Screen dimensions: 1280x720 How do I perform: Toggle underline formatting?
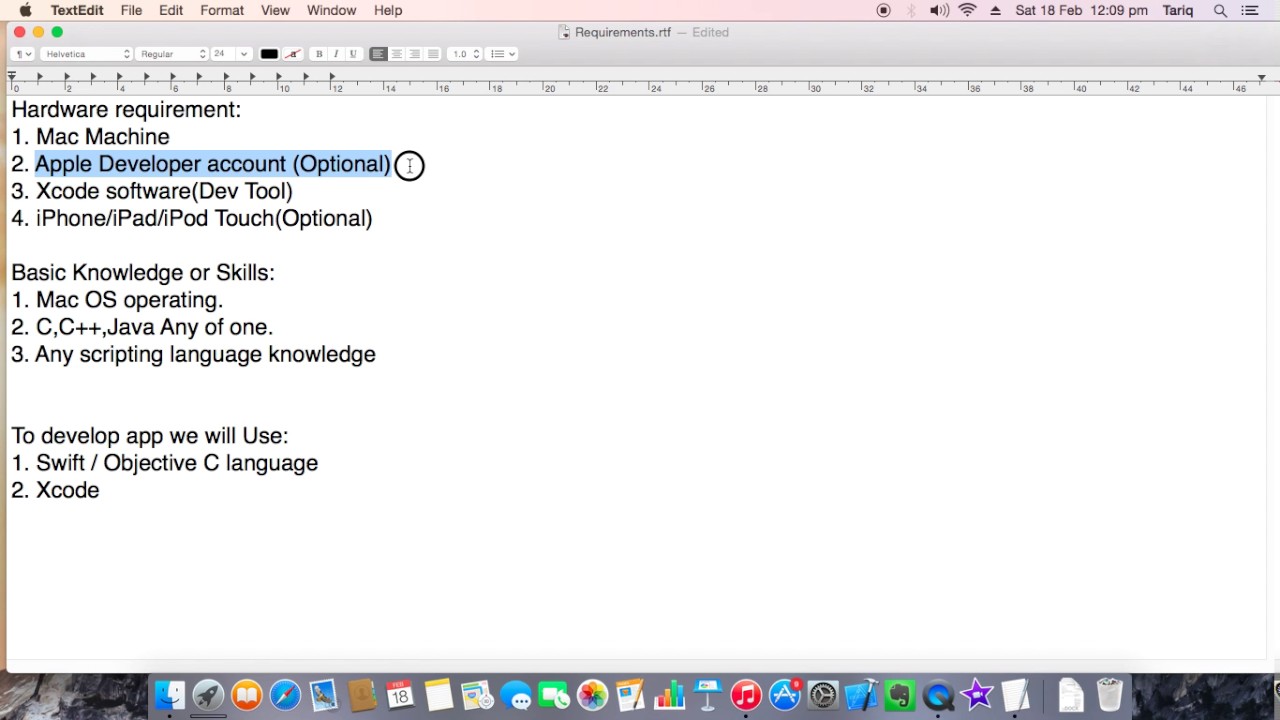pos(353,54)
